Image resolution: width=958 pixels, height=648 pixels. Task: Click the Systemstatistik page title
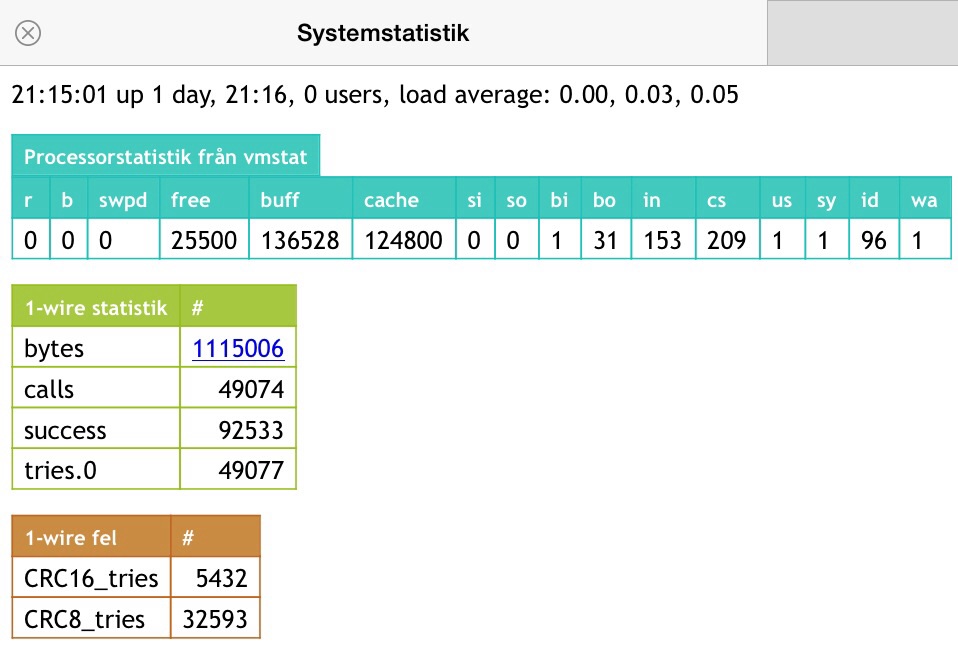383,33
